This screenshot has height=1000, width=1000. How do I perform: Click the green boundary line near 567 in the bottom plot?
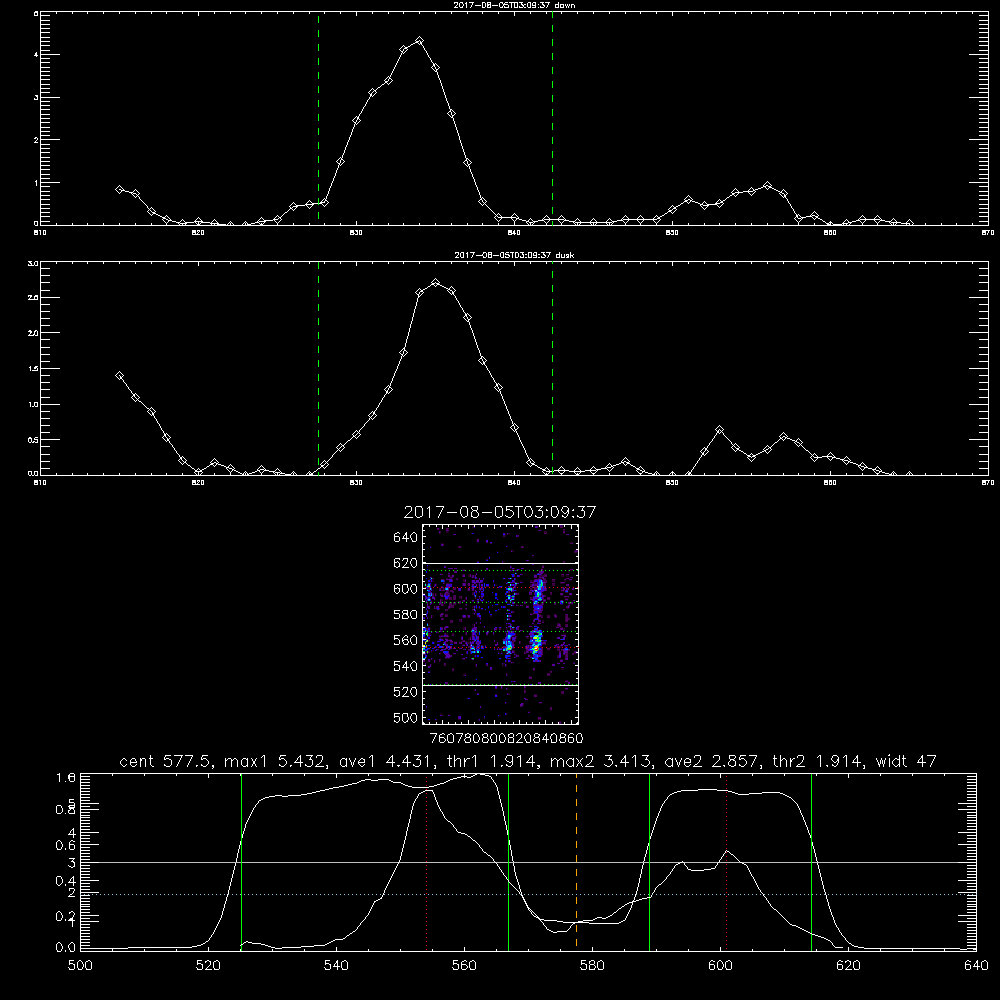pyautogui.click(x=508, y=861)
